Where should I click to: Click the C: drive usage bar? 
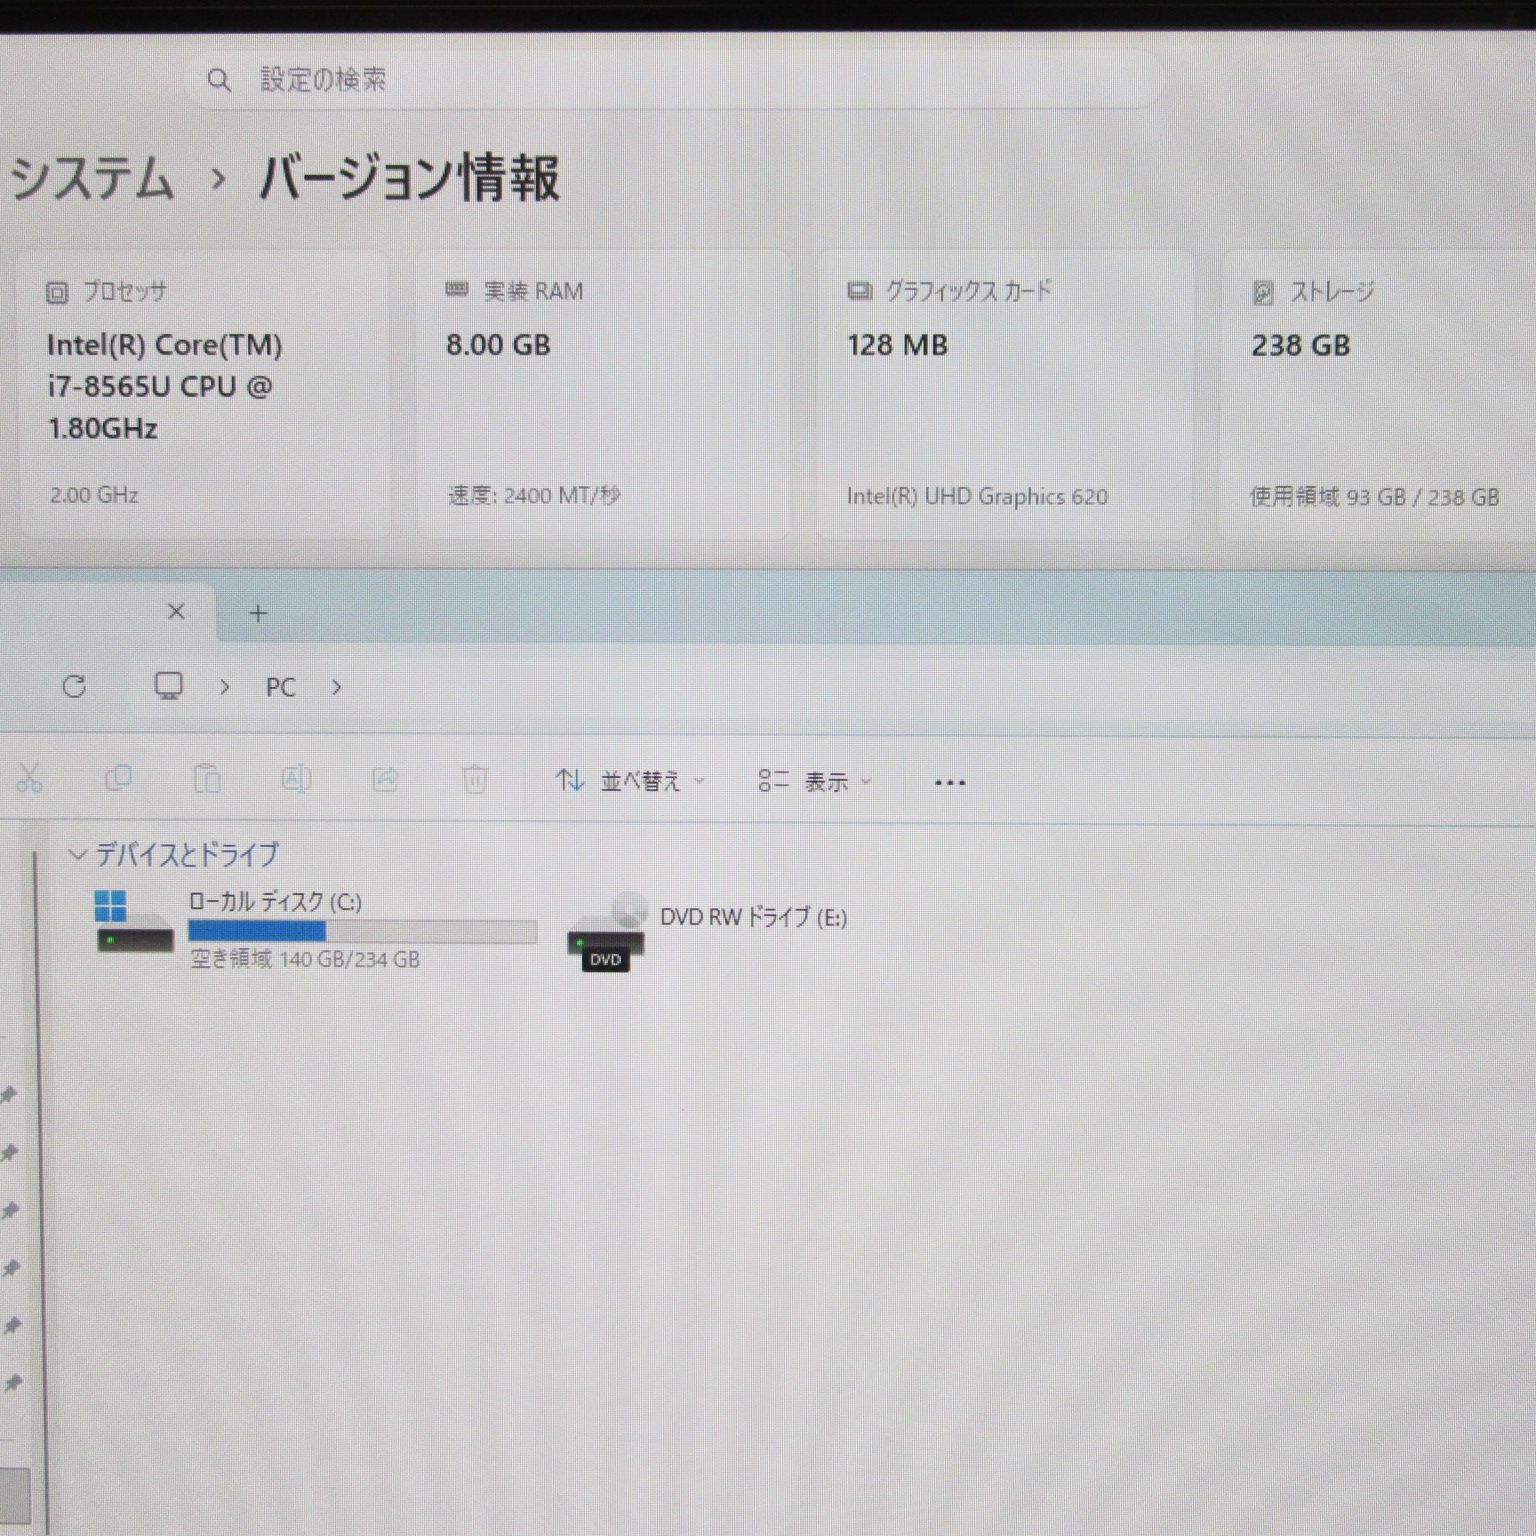363,932
